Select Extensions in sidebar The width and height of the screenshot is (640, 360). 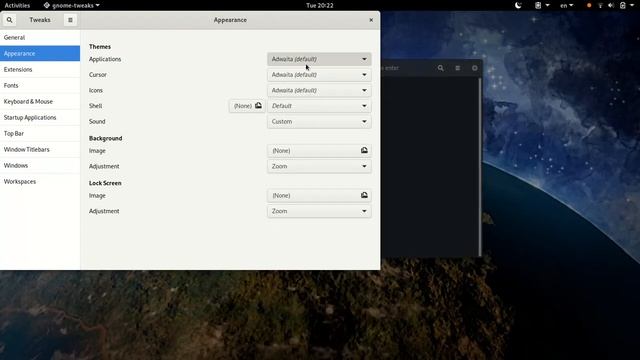coord(40,69)
